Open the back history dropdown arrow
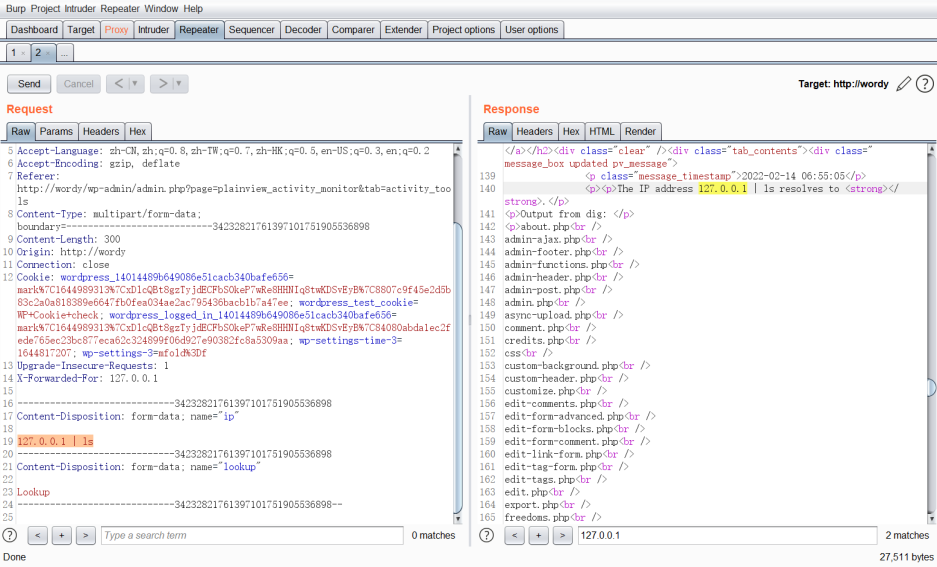The width and height of the screenshot is (937, 567). [135, 84]
